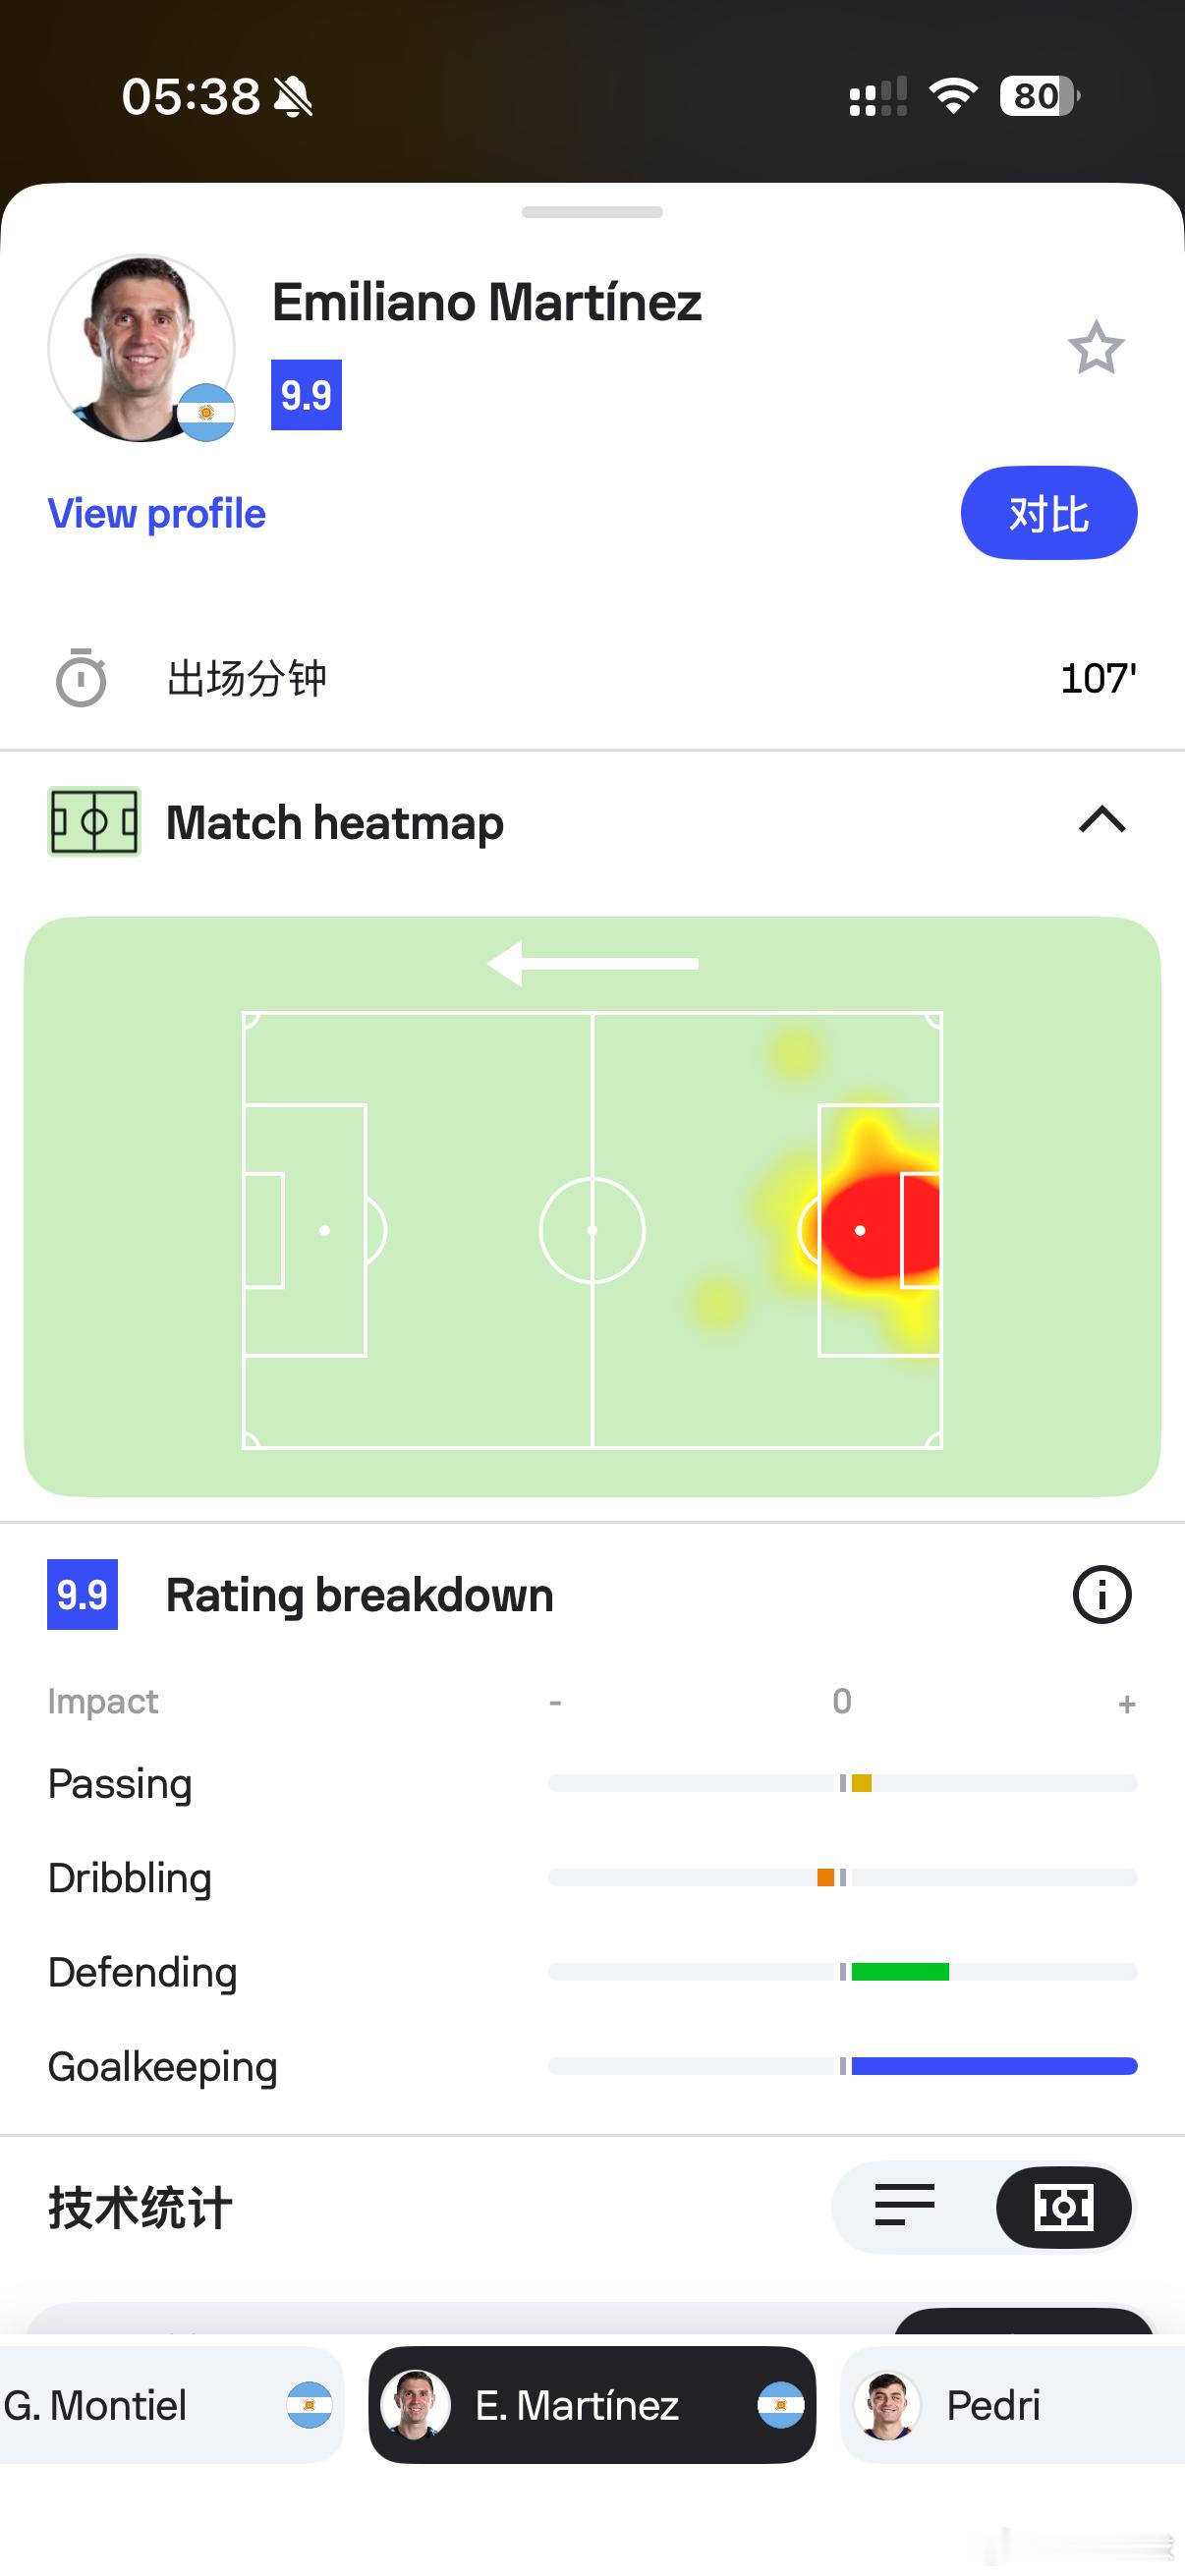Tap the Goalkeeping impact bar
Image resolution: width=1185 pixels, height=2576 pixels.
994,2066
